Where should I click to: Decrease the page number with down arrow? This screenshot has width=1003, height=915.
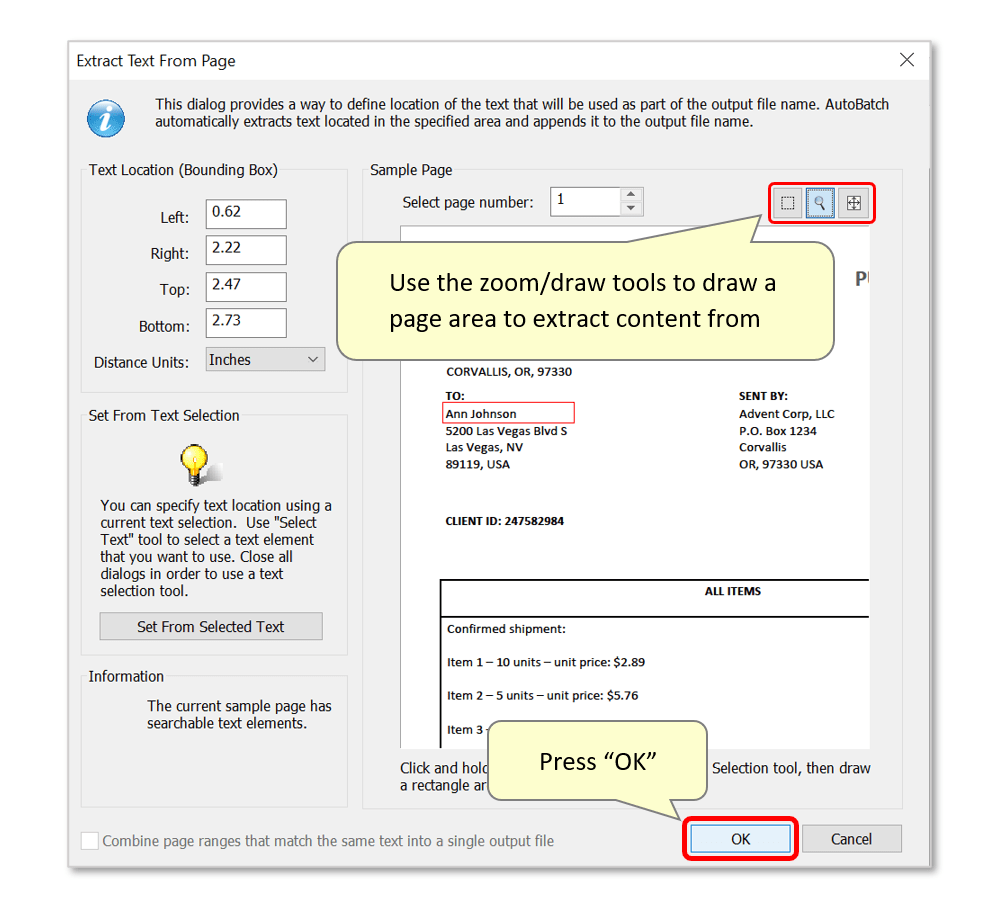click(631, 208)
